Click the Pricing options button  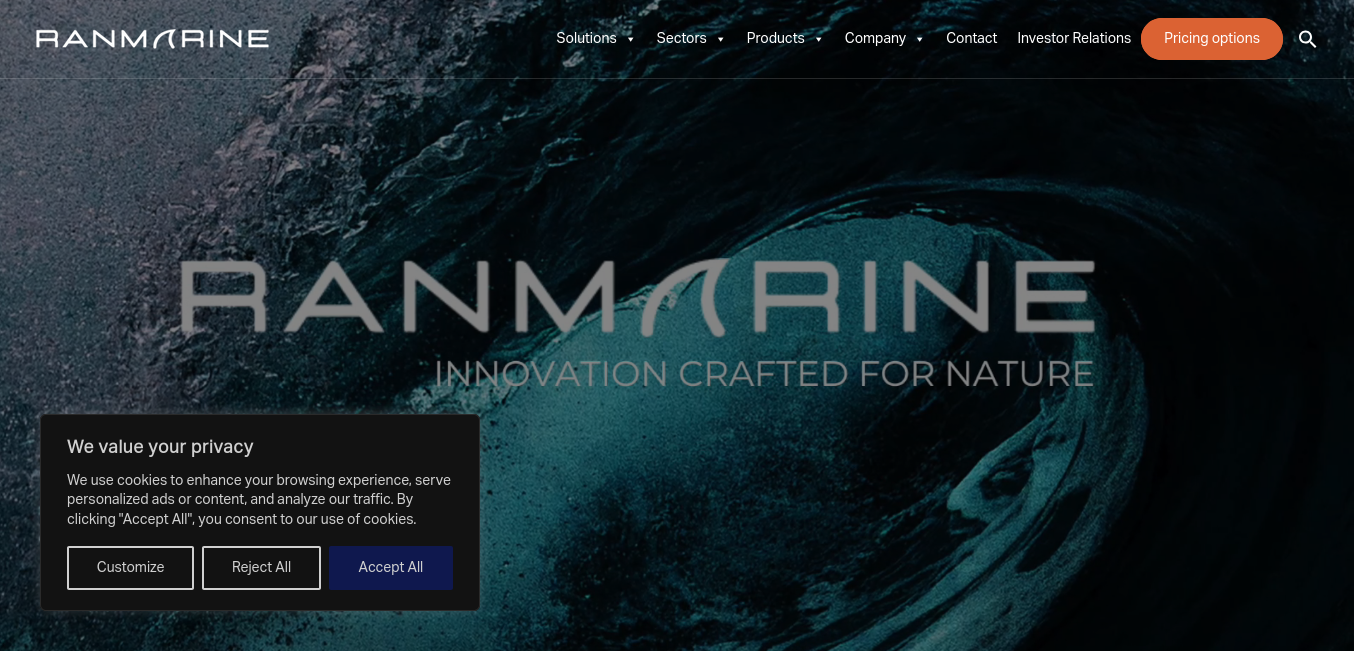[x=1212, y=38]
